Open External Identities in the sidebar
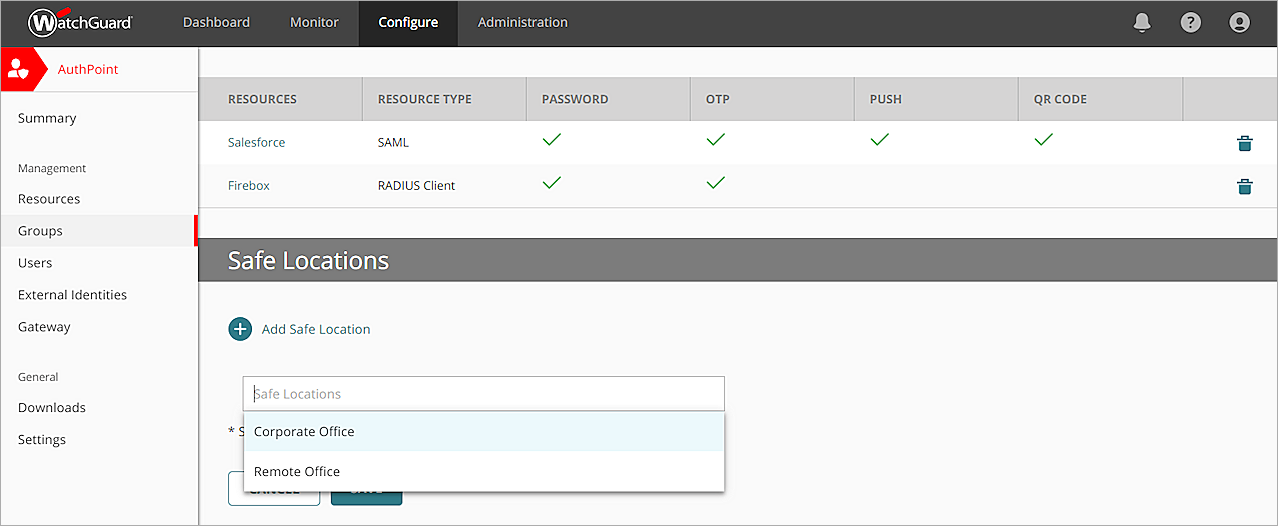Viewport: 1278px width, 526px height. tap(72, 295)
